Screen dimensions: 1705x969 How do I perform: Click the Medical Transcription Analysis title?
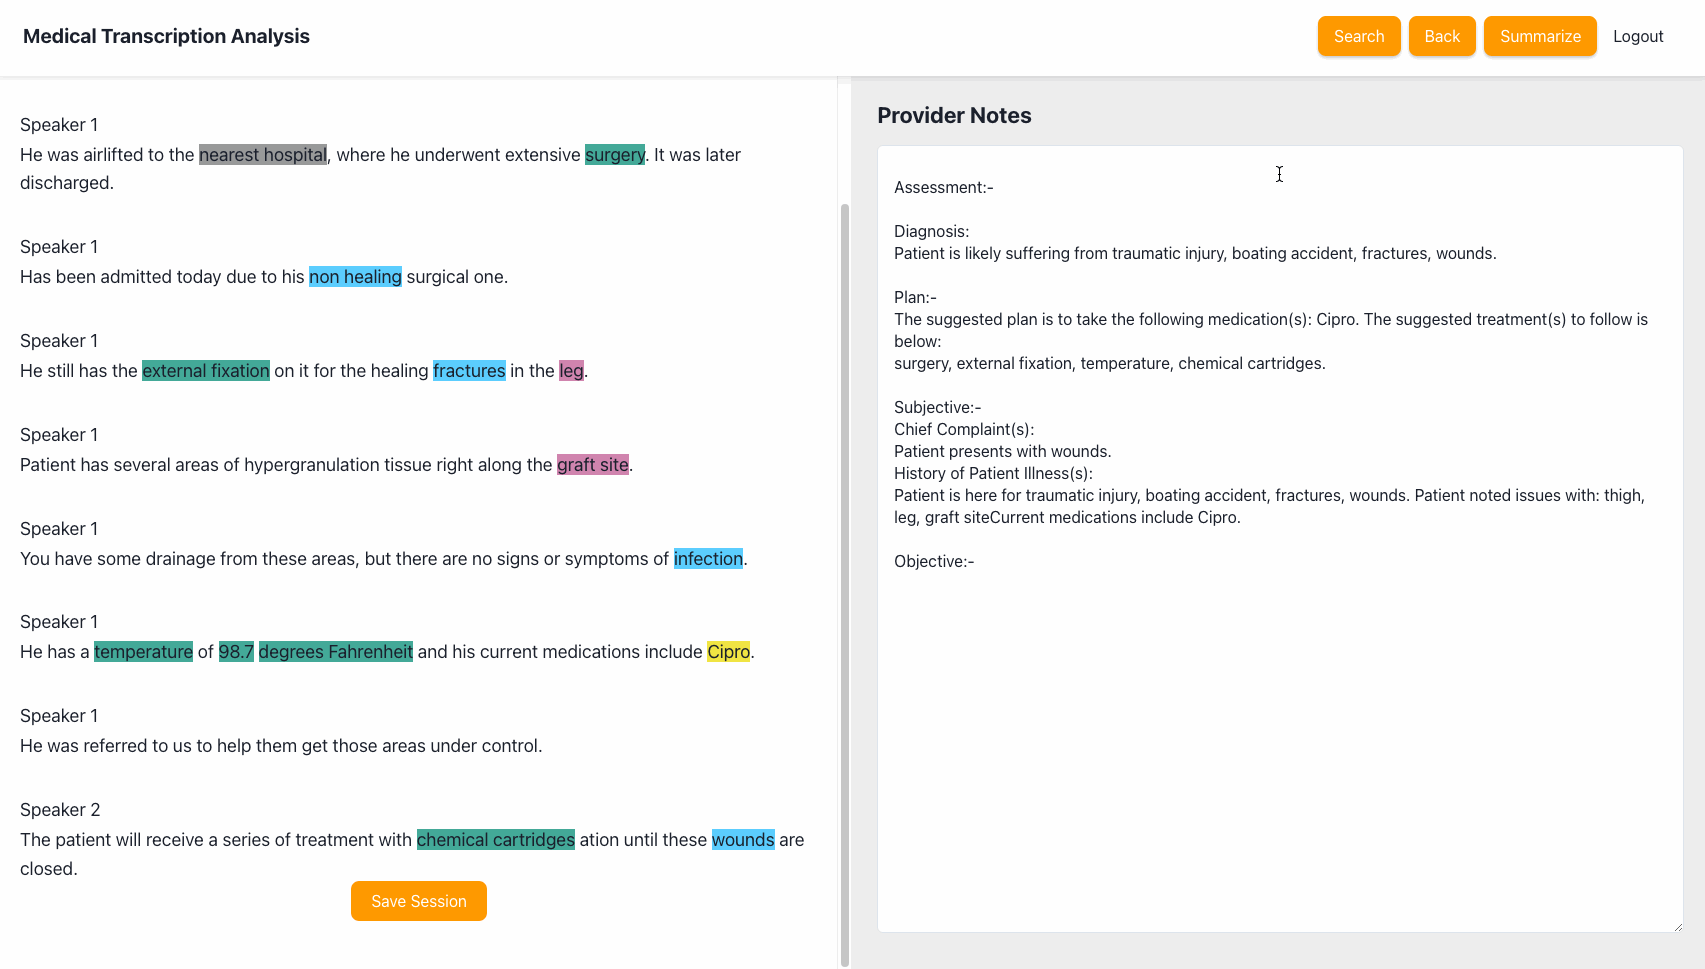tap(166, 36)
